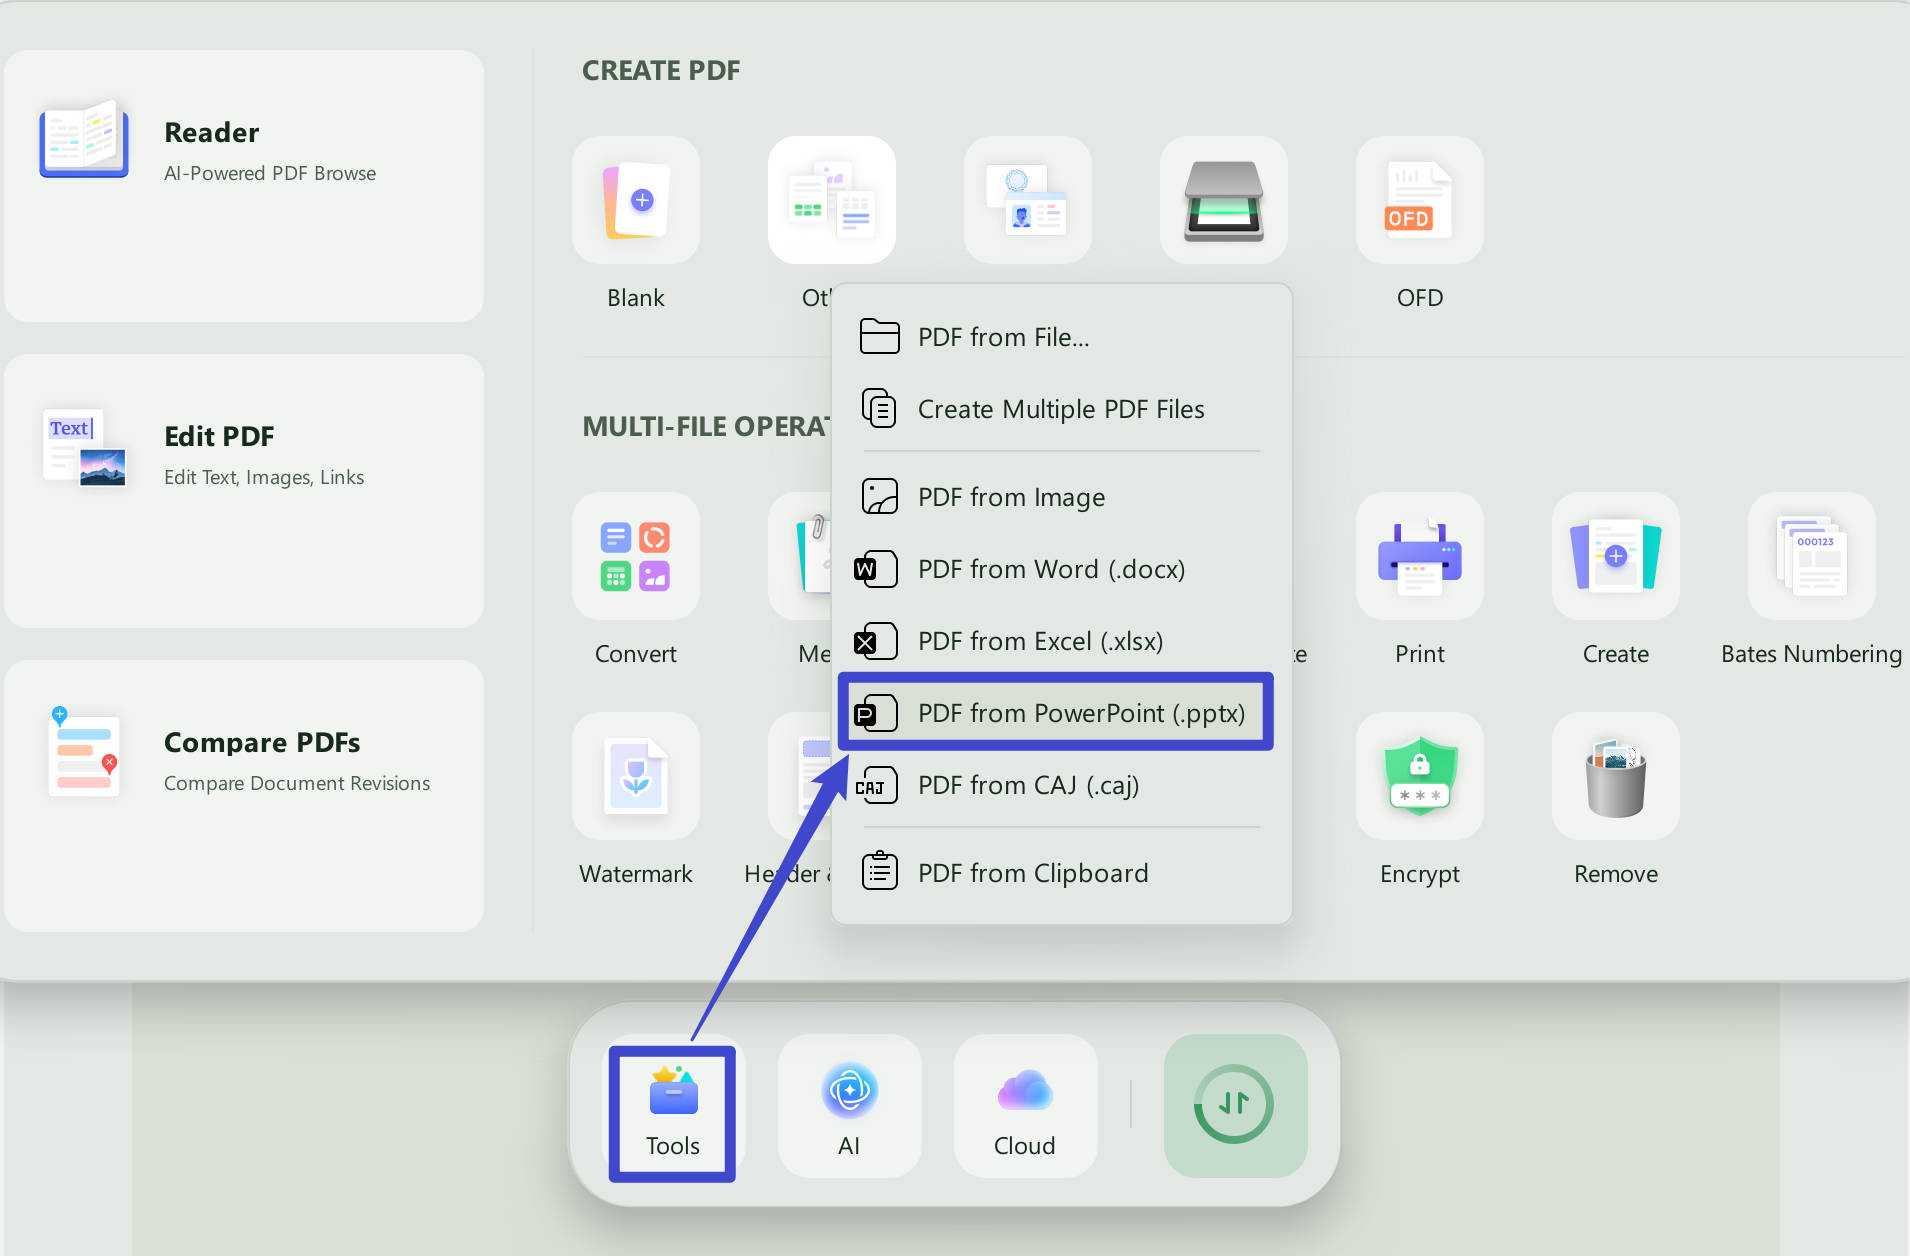Select PDF from Excel (.xlsx)

(x=1062, y=641)
